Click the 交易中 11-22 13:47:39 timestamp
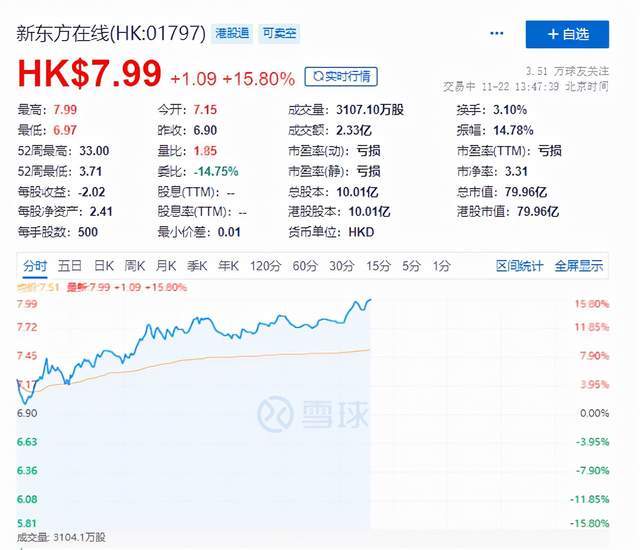This screenshot has height=550, width=640. 526,86
